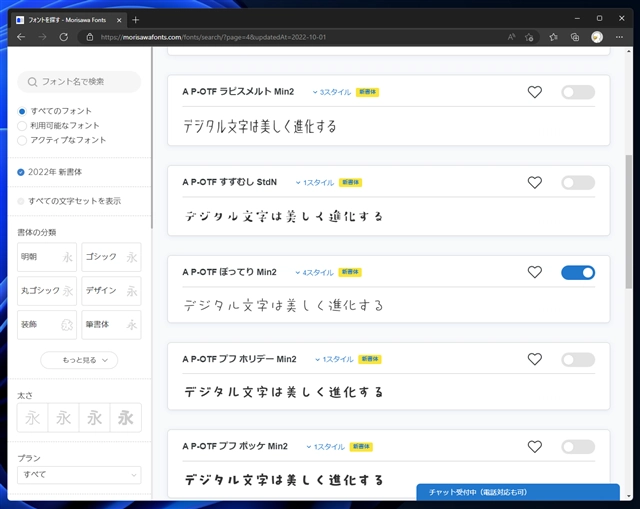This screenshot has width=640, height=509.
Task: Expand more categories with もっと見る
Action: pyautogui.click(x=79, y=360)
